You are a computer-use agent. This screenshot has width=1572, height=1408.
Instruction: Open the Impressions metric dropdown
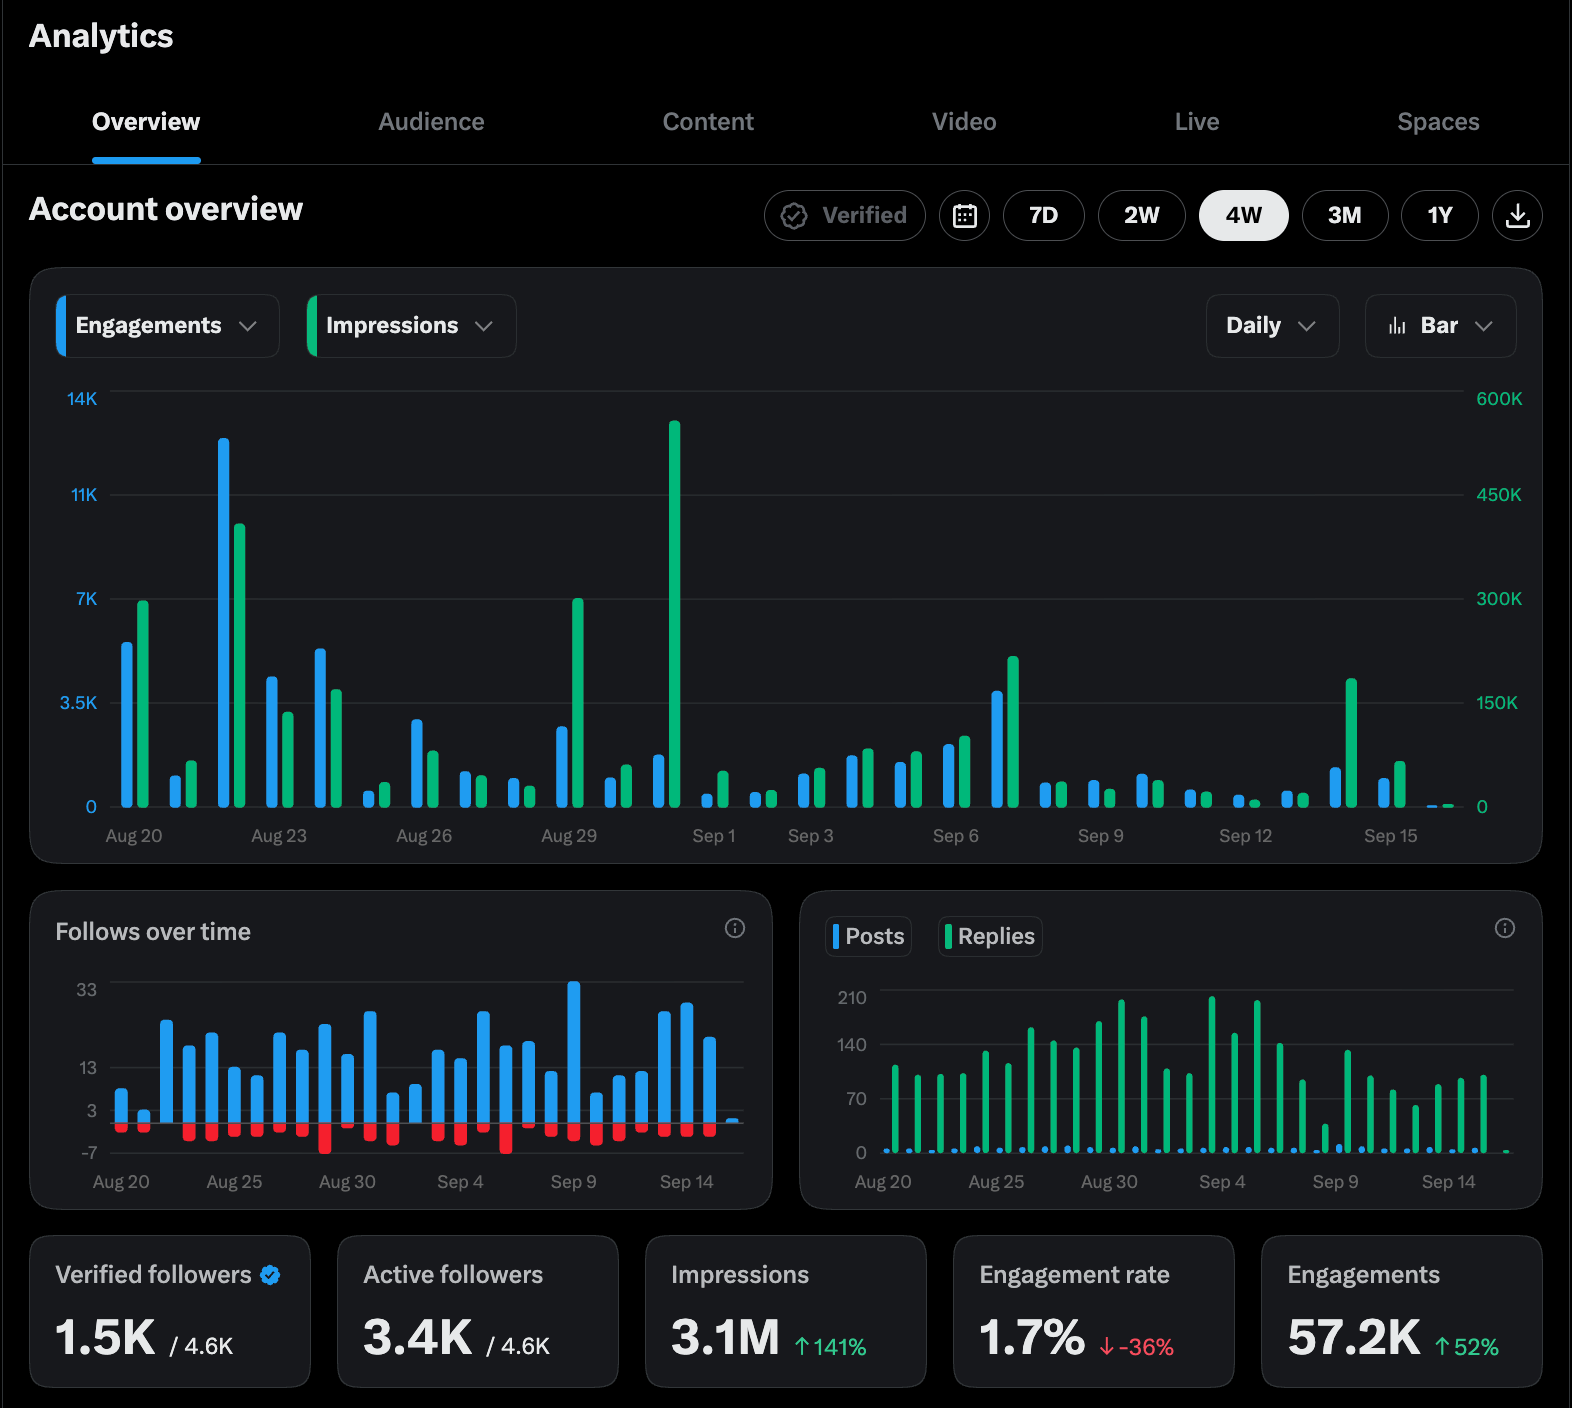click(x=412, y=326)
